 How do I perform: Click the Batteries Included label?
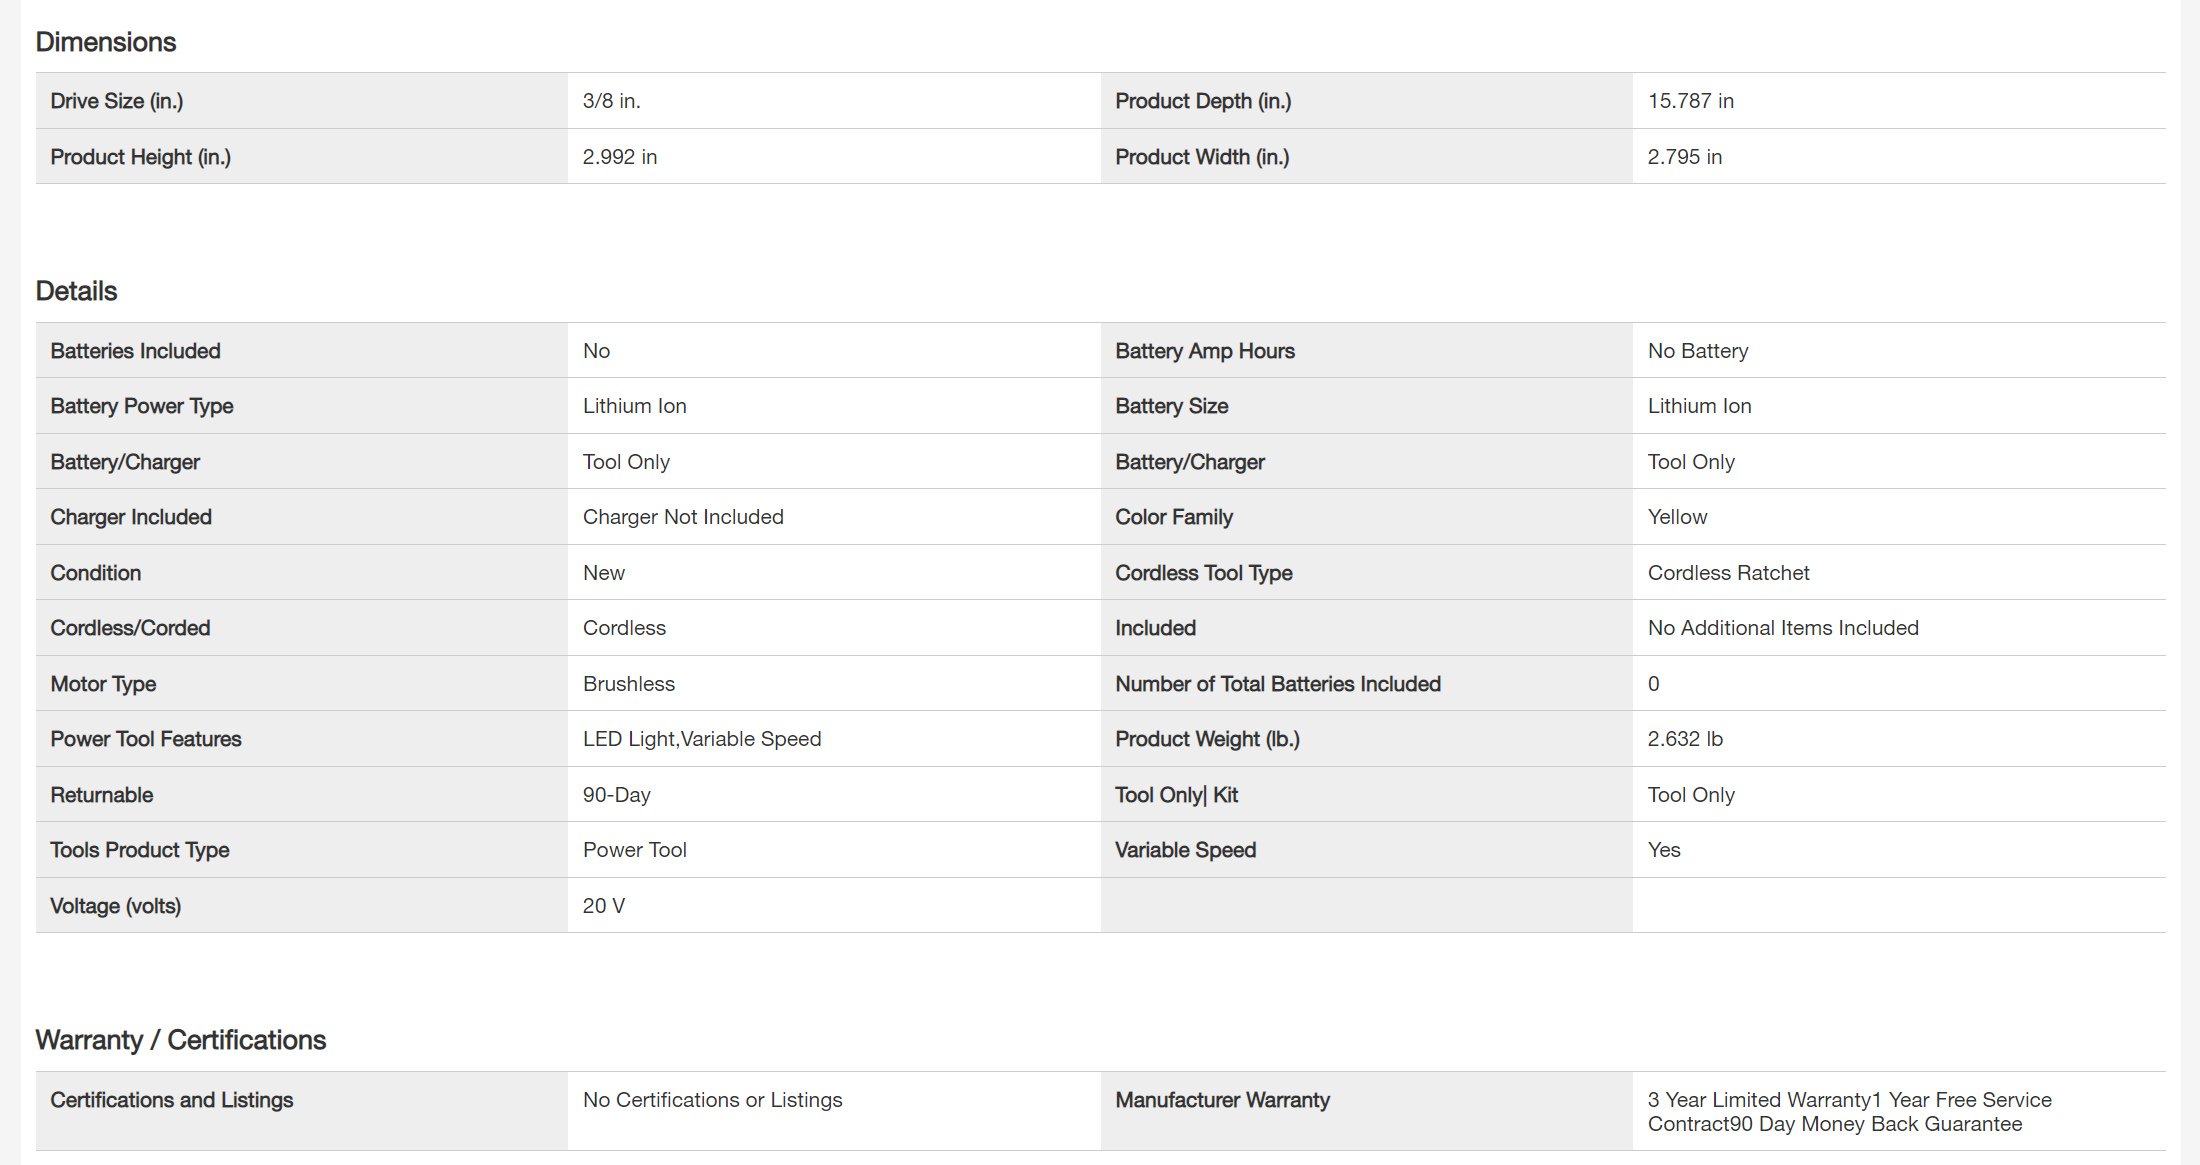coord(136,351)
